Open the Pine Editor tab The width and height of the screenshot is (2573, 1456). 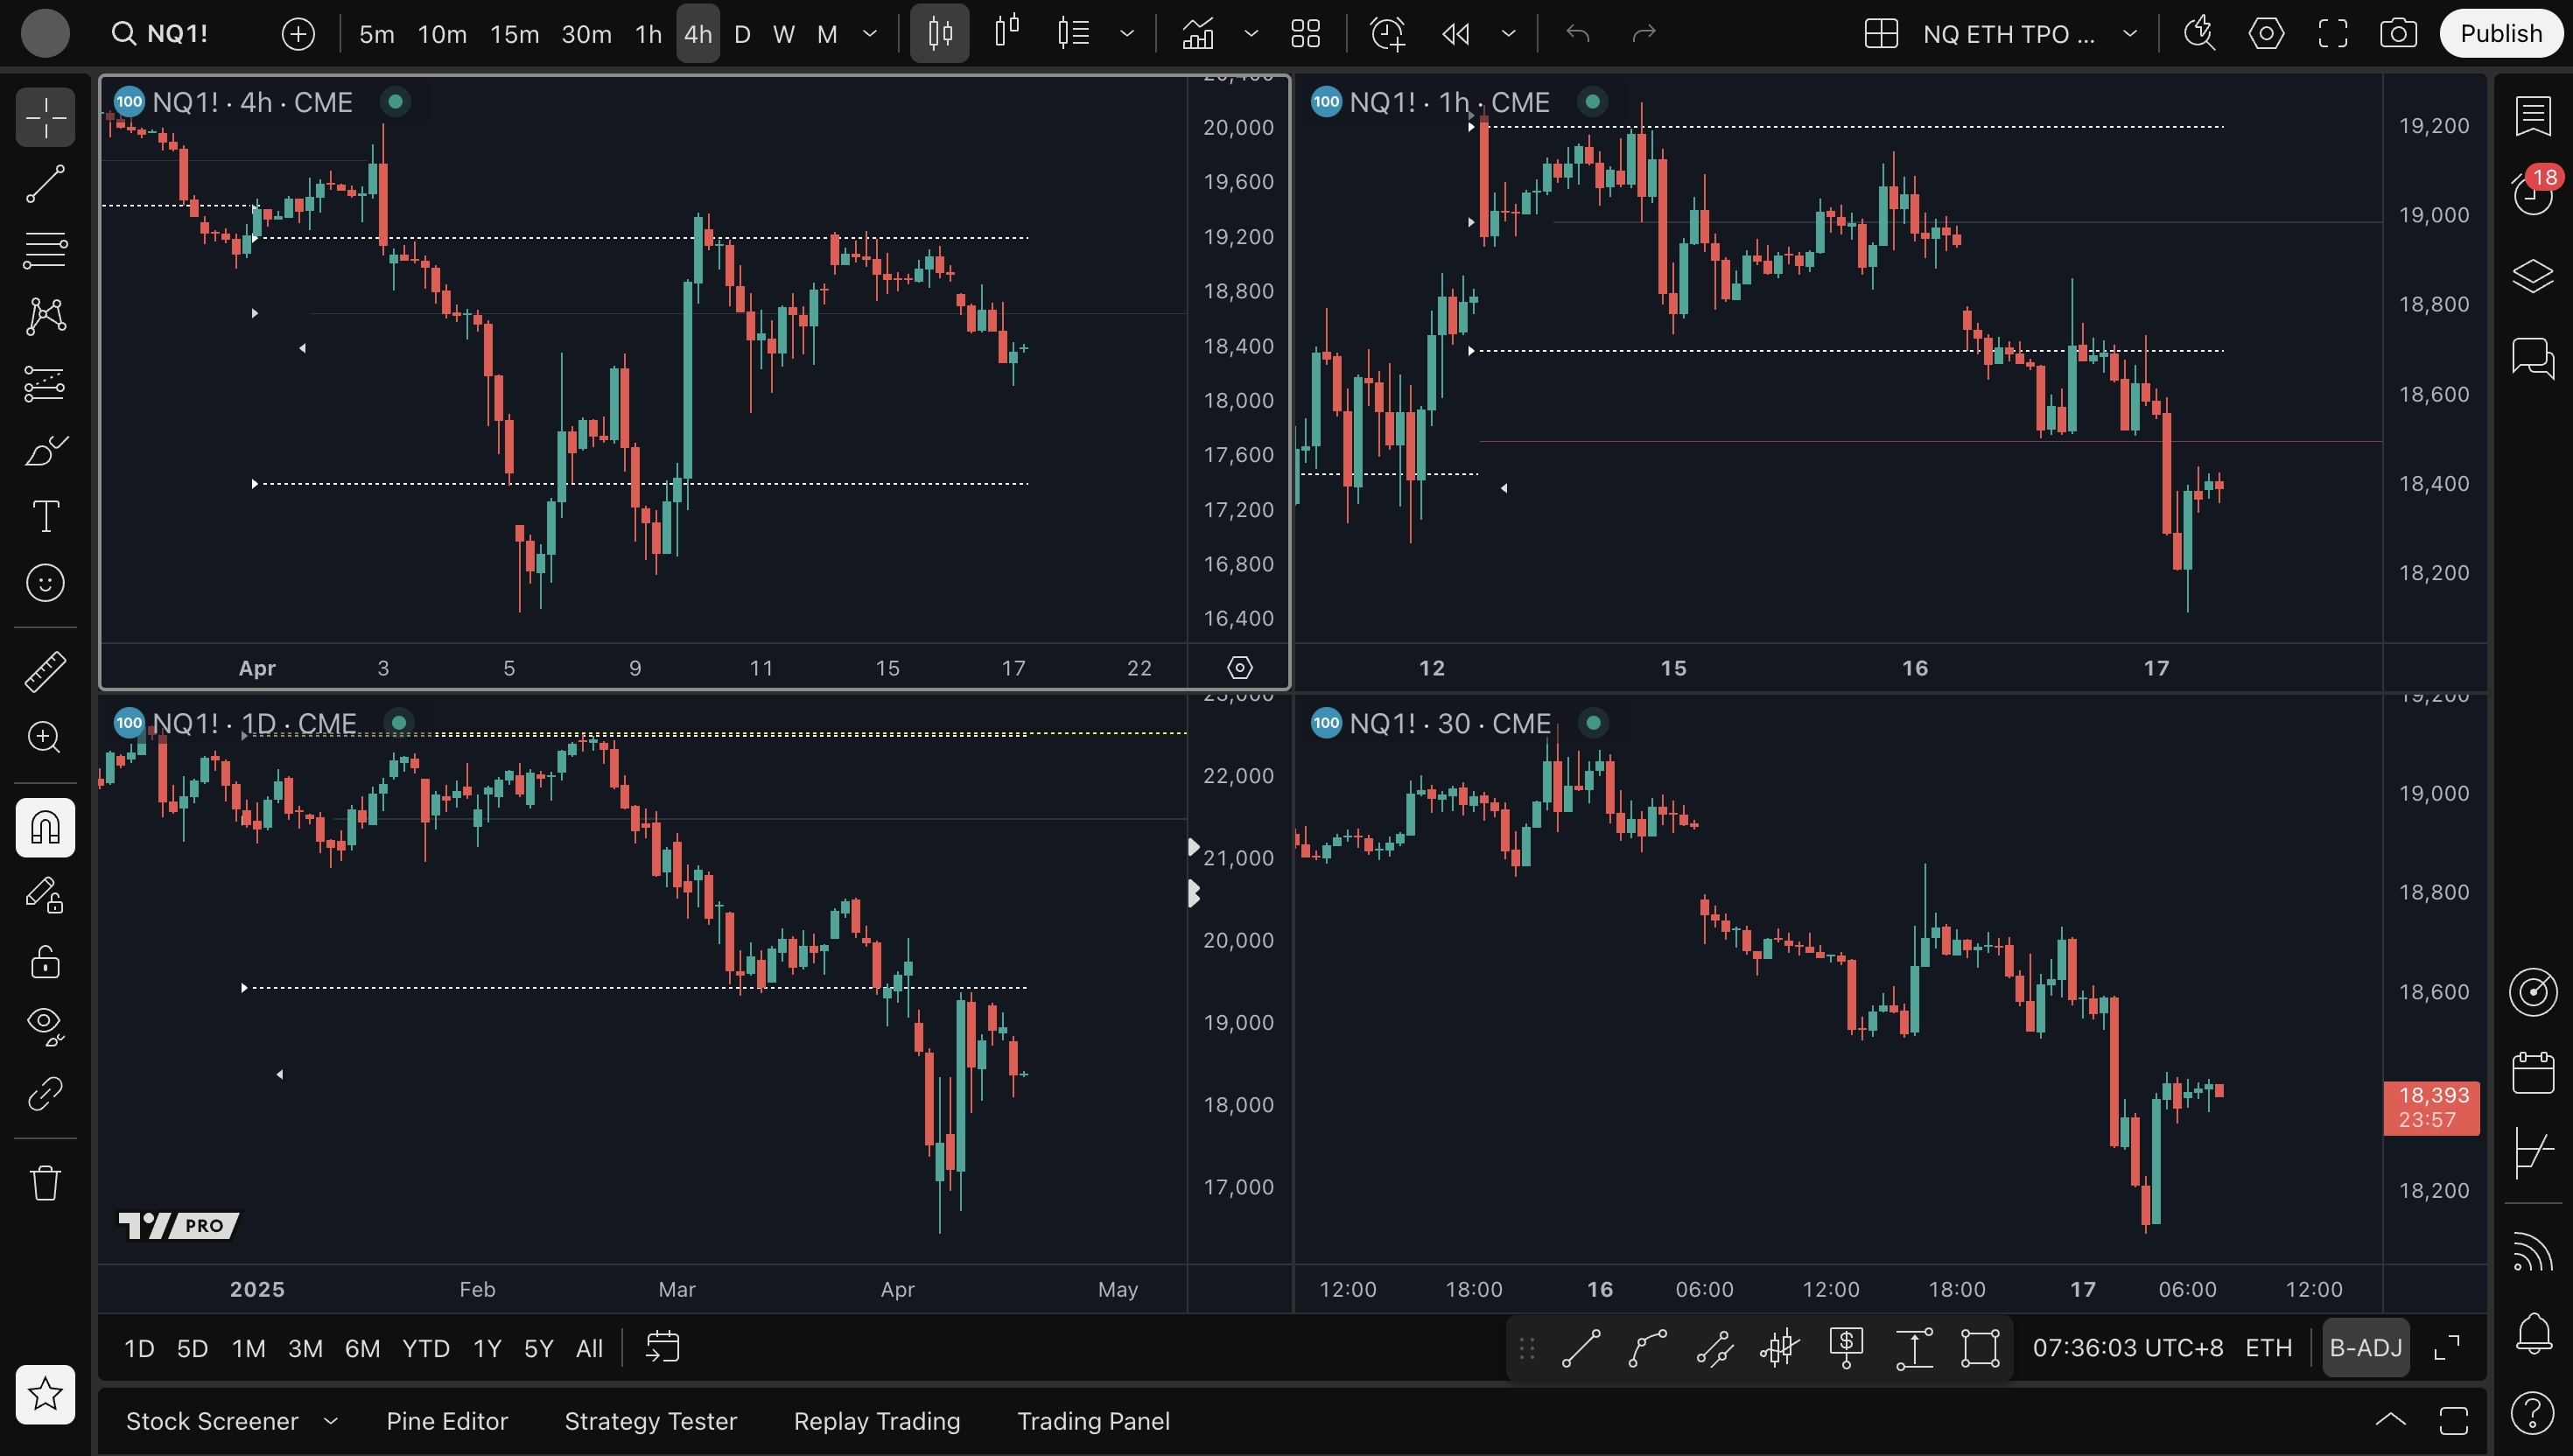click(447, 1421)
